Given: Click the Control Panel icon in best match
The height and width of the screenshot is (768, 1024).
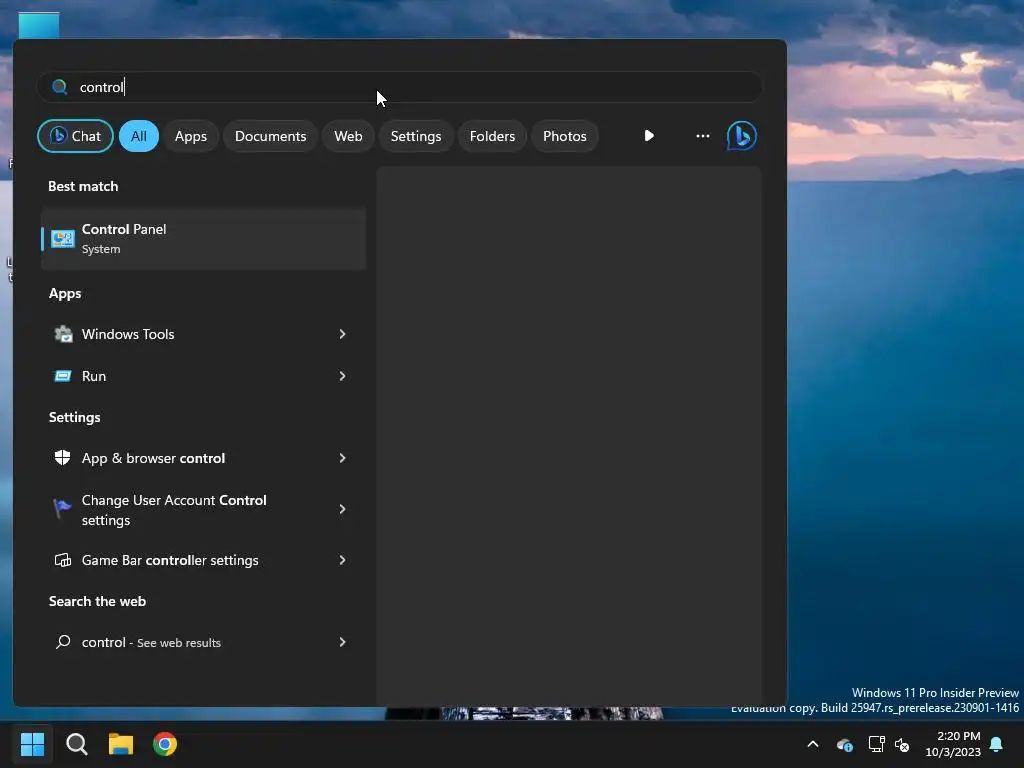Looking at the screenshot, I should tap(63, 239).
